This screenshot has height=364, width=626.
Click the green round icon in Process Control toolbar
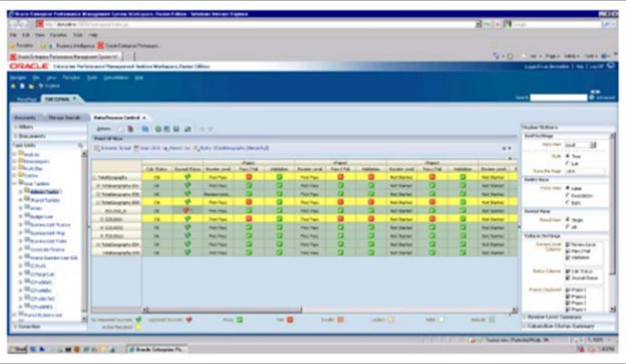[x=158, y=129]
